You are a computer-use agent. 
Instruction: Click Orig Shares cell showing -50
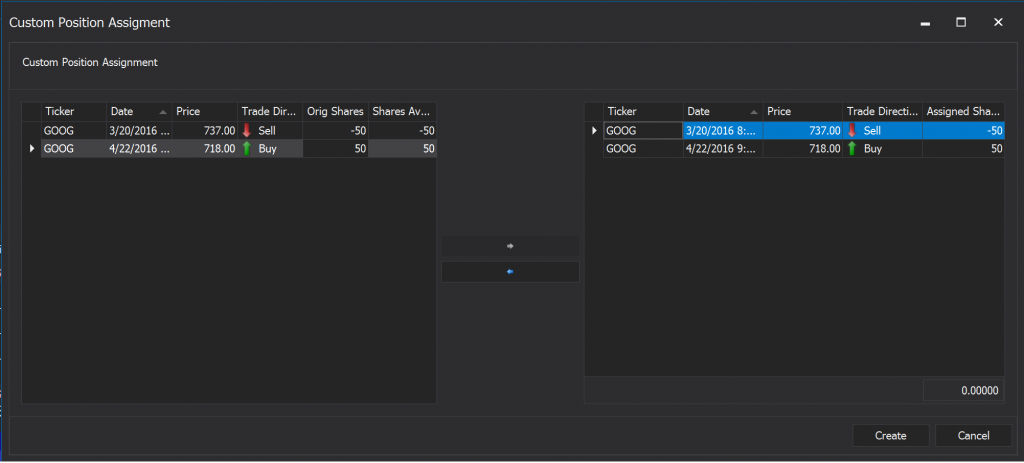[x=335, y=131]
